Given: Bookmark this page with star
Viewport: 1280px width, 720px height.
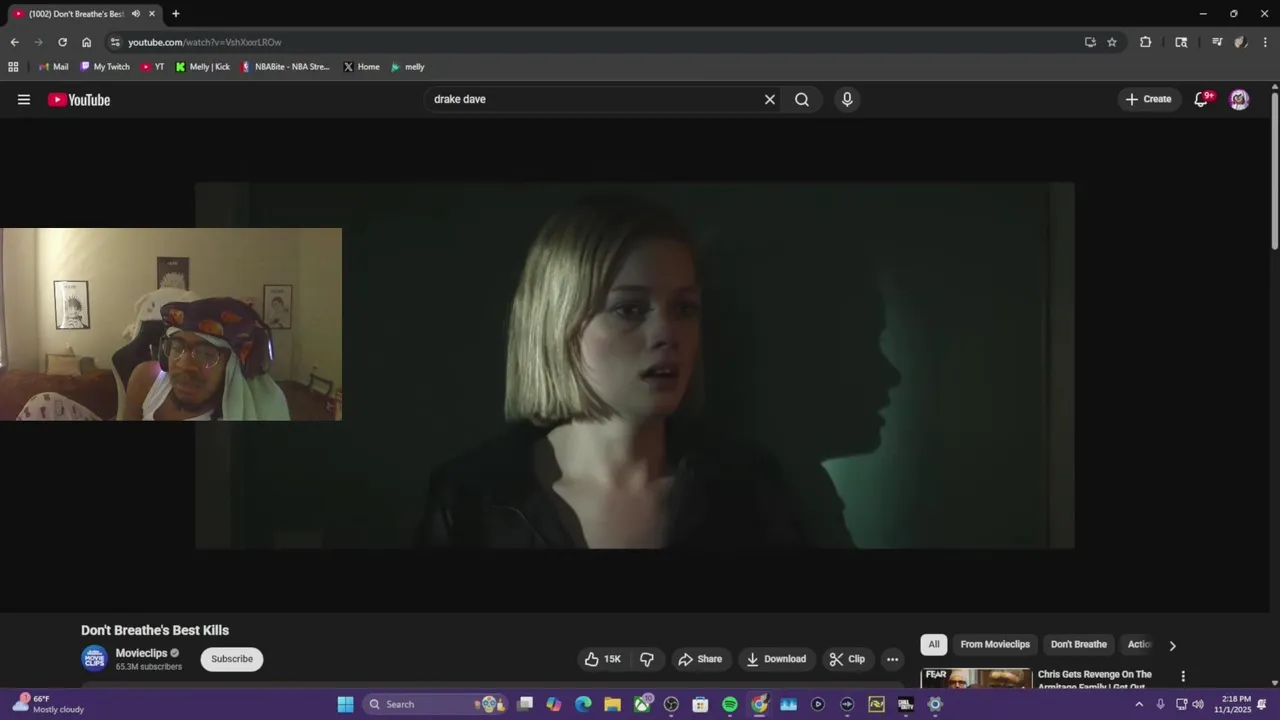Looking at the screenshot, I should tap(1112, 42).
